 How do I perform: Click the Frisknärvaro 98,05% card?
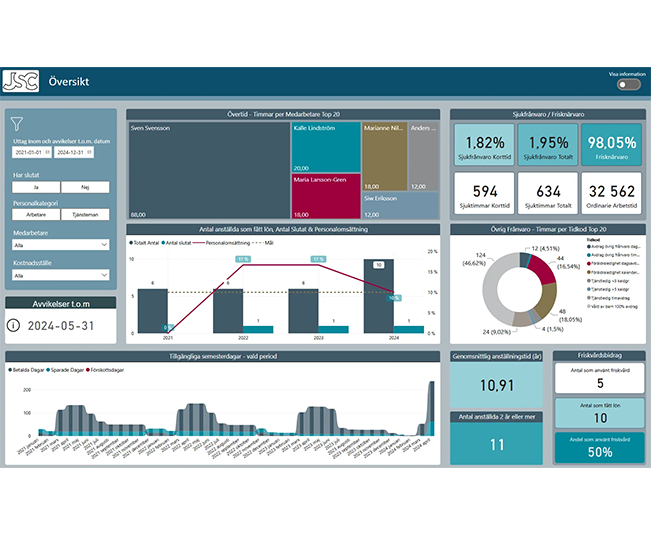(612, 144)
